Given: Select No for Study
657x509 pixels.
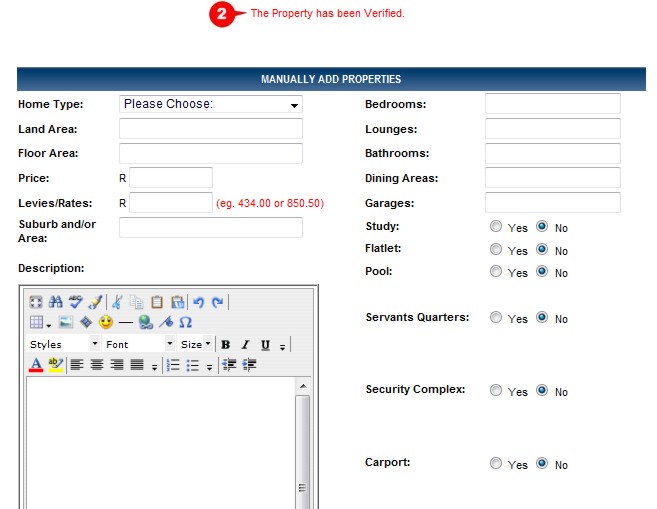Looking at the screenshot, I should [542, 226].
